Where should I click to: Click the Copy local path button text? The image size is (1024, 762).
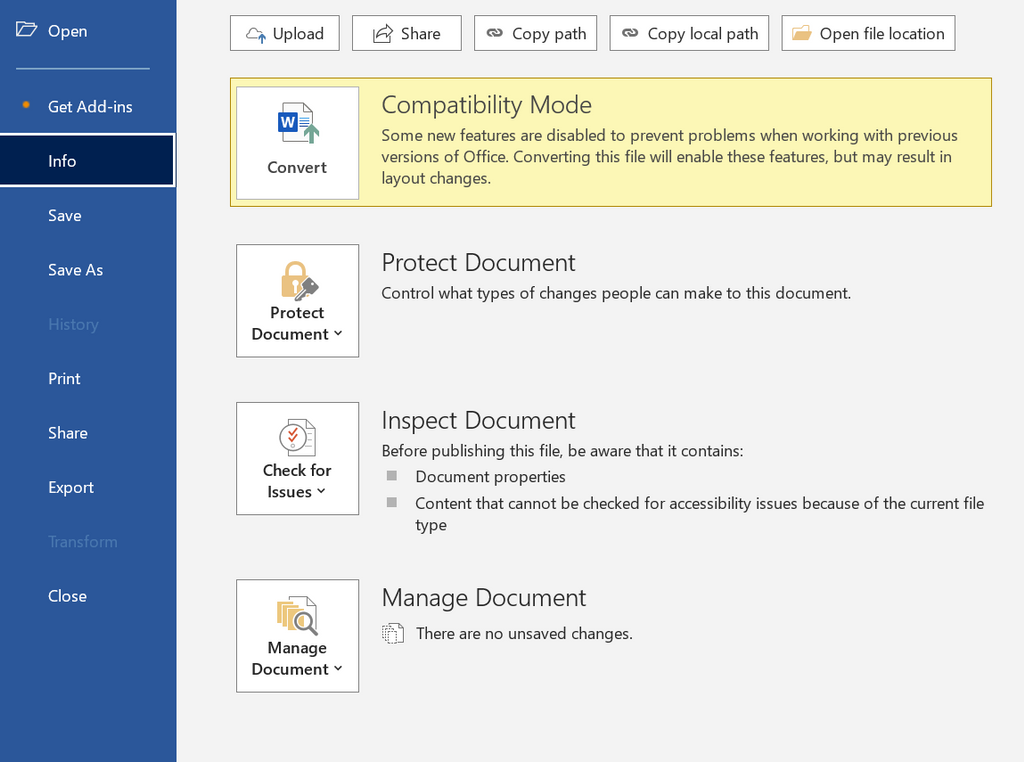703,34
